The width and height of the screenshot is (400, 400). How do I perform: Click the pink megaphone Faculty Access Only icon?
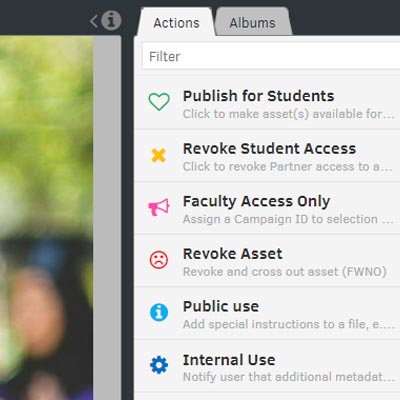pos(159,207)
